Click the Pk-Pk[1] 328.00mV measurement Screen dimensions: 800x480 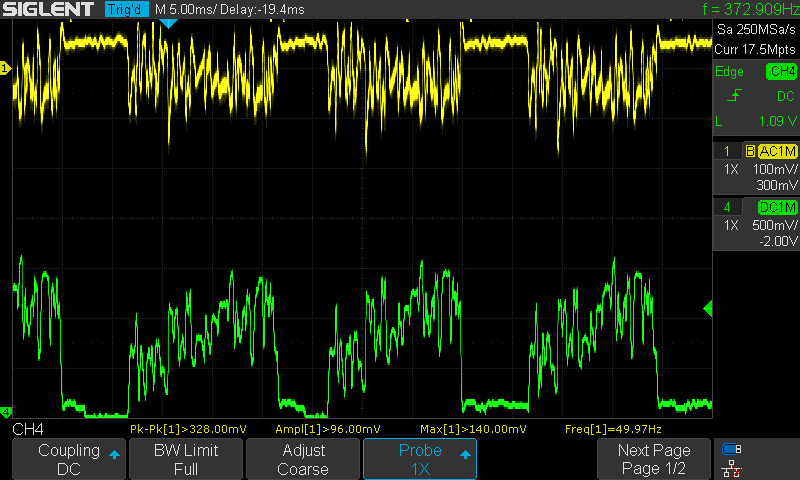188,429
